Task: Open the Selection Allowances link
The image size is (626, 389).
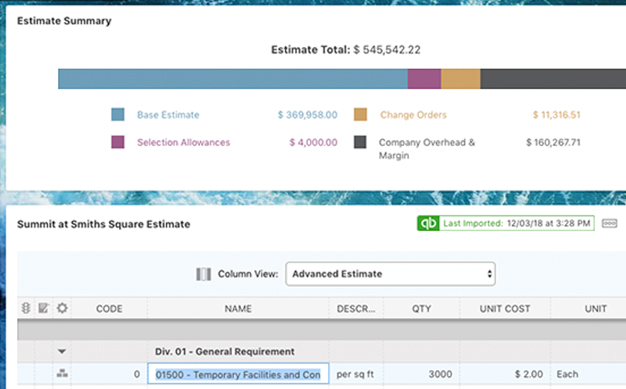Action: (x=184, y=143)
